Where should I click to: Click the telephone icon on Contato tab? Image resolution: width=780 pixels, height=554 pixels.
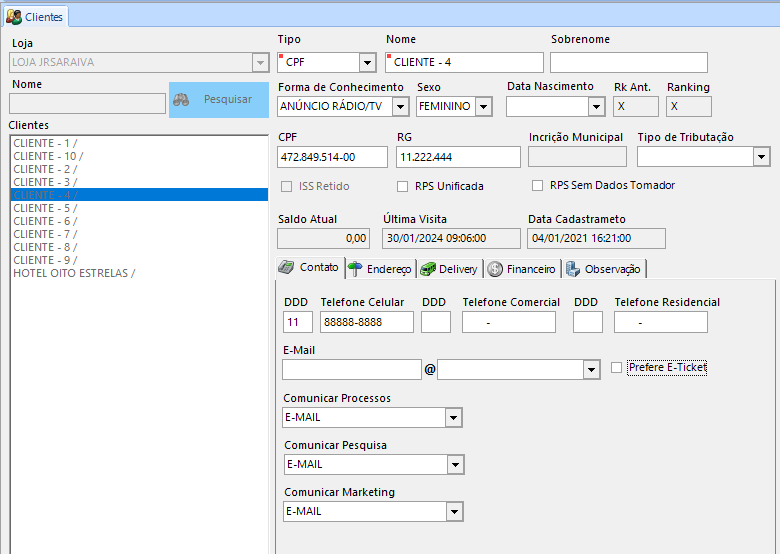pos(286,267)
